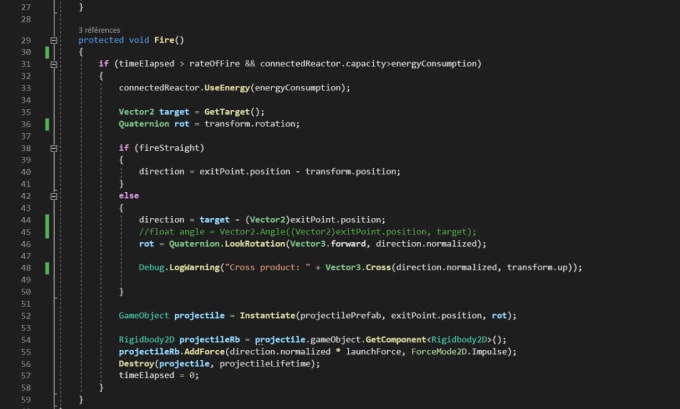Viewport: 680px width, 409px height.
Task: Click the projectileLifetime argument on line 56
Action: (265, 363)
